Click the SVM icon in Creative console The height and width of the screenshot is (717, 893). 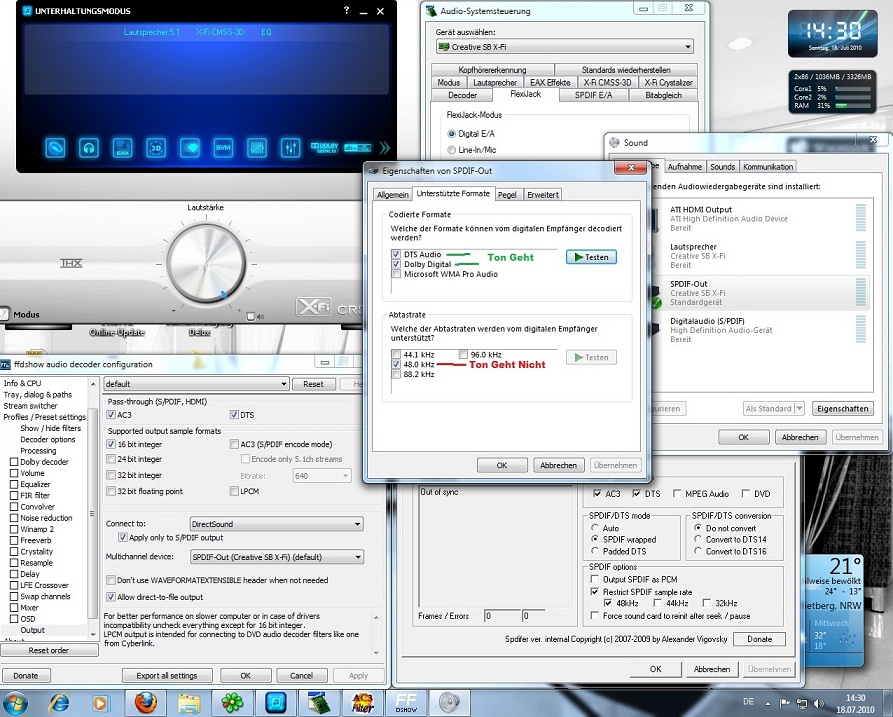223,148
